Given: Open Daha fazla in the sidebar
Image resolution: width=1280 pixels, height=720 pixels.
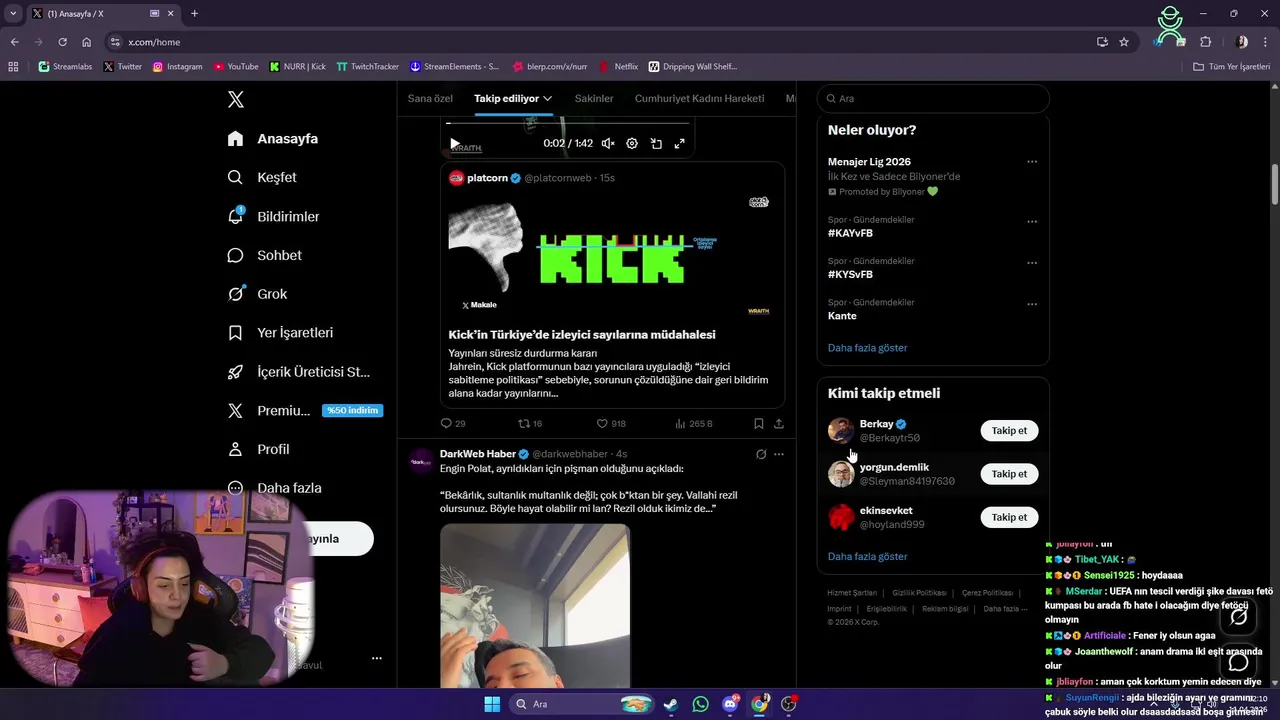Looking at the screenshot, I should (x=274, y=488).
